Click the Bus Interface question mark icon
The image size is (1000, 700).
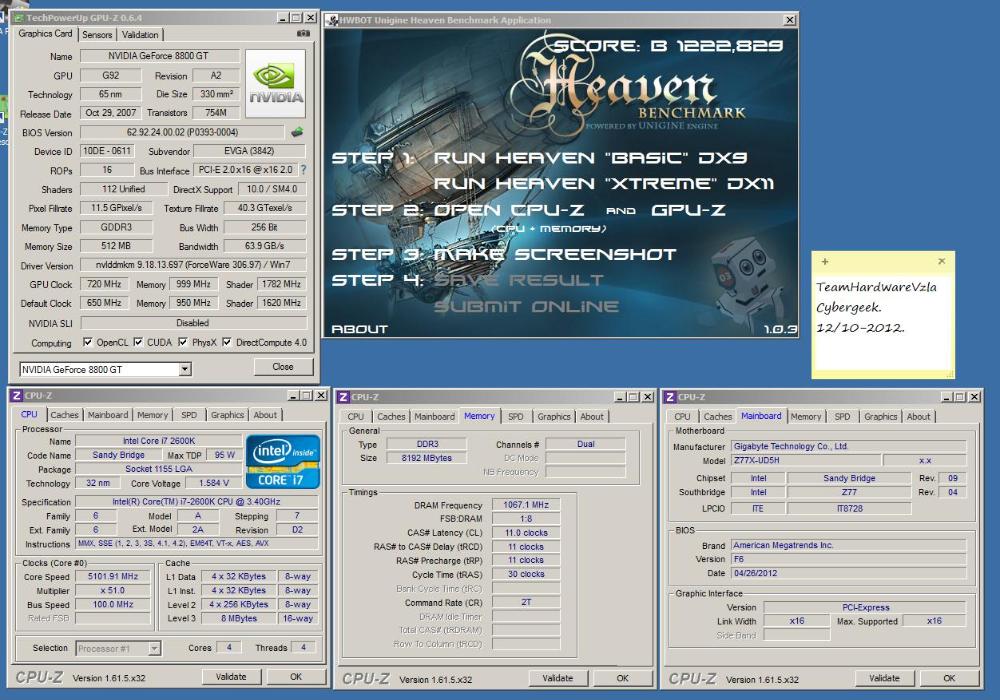click(x=304, y=170)
